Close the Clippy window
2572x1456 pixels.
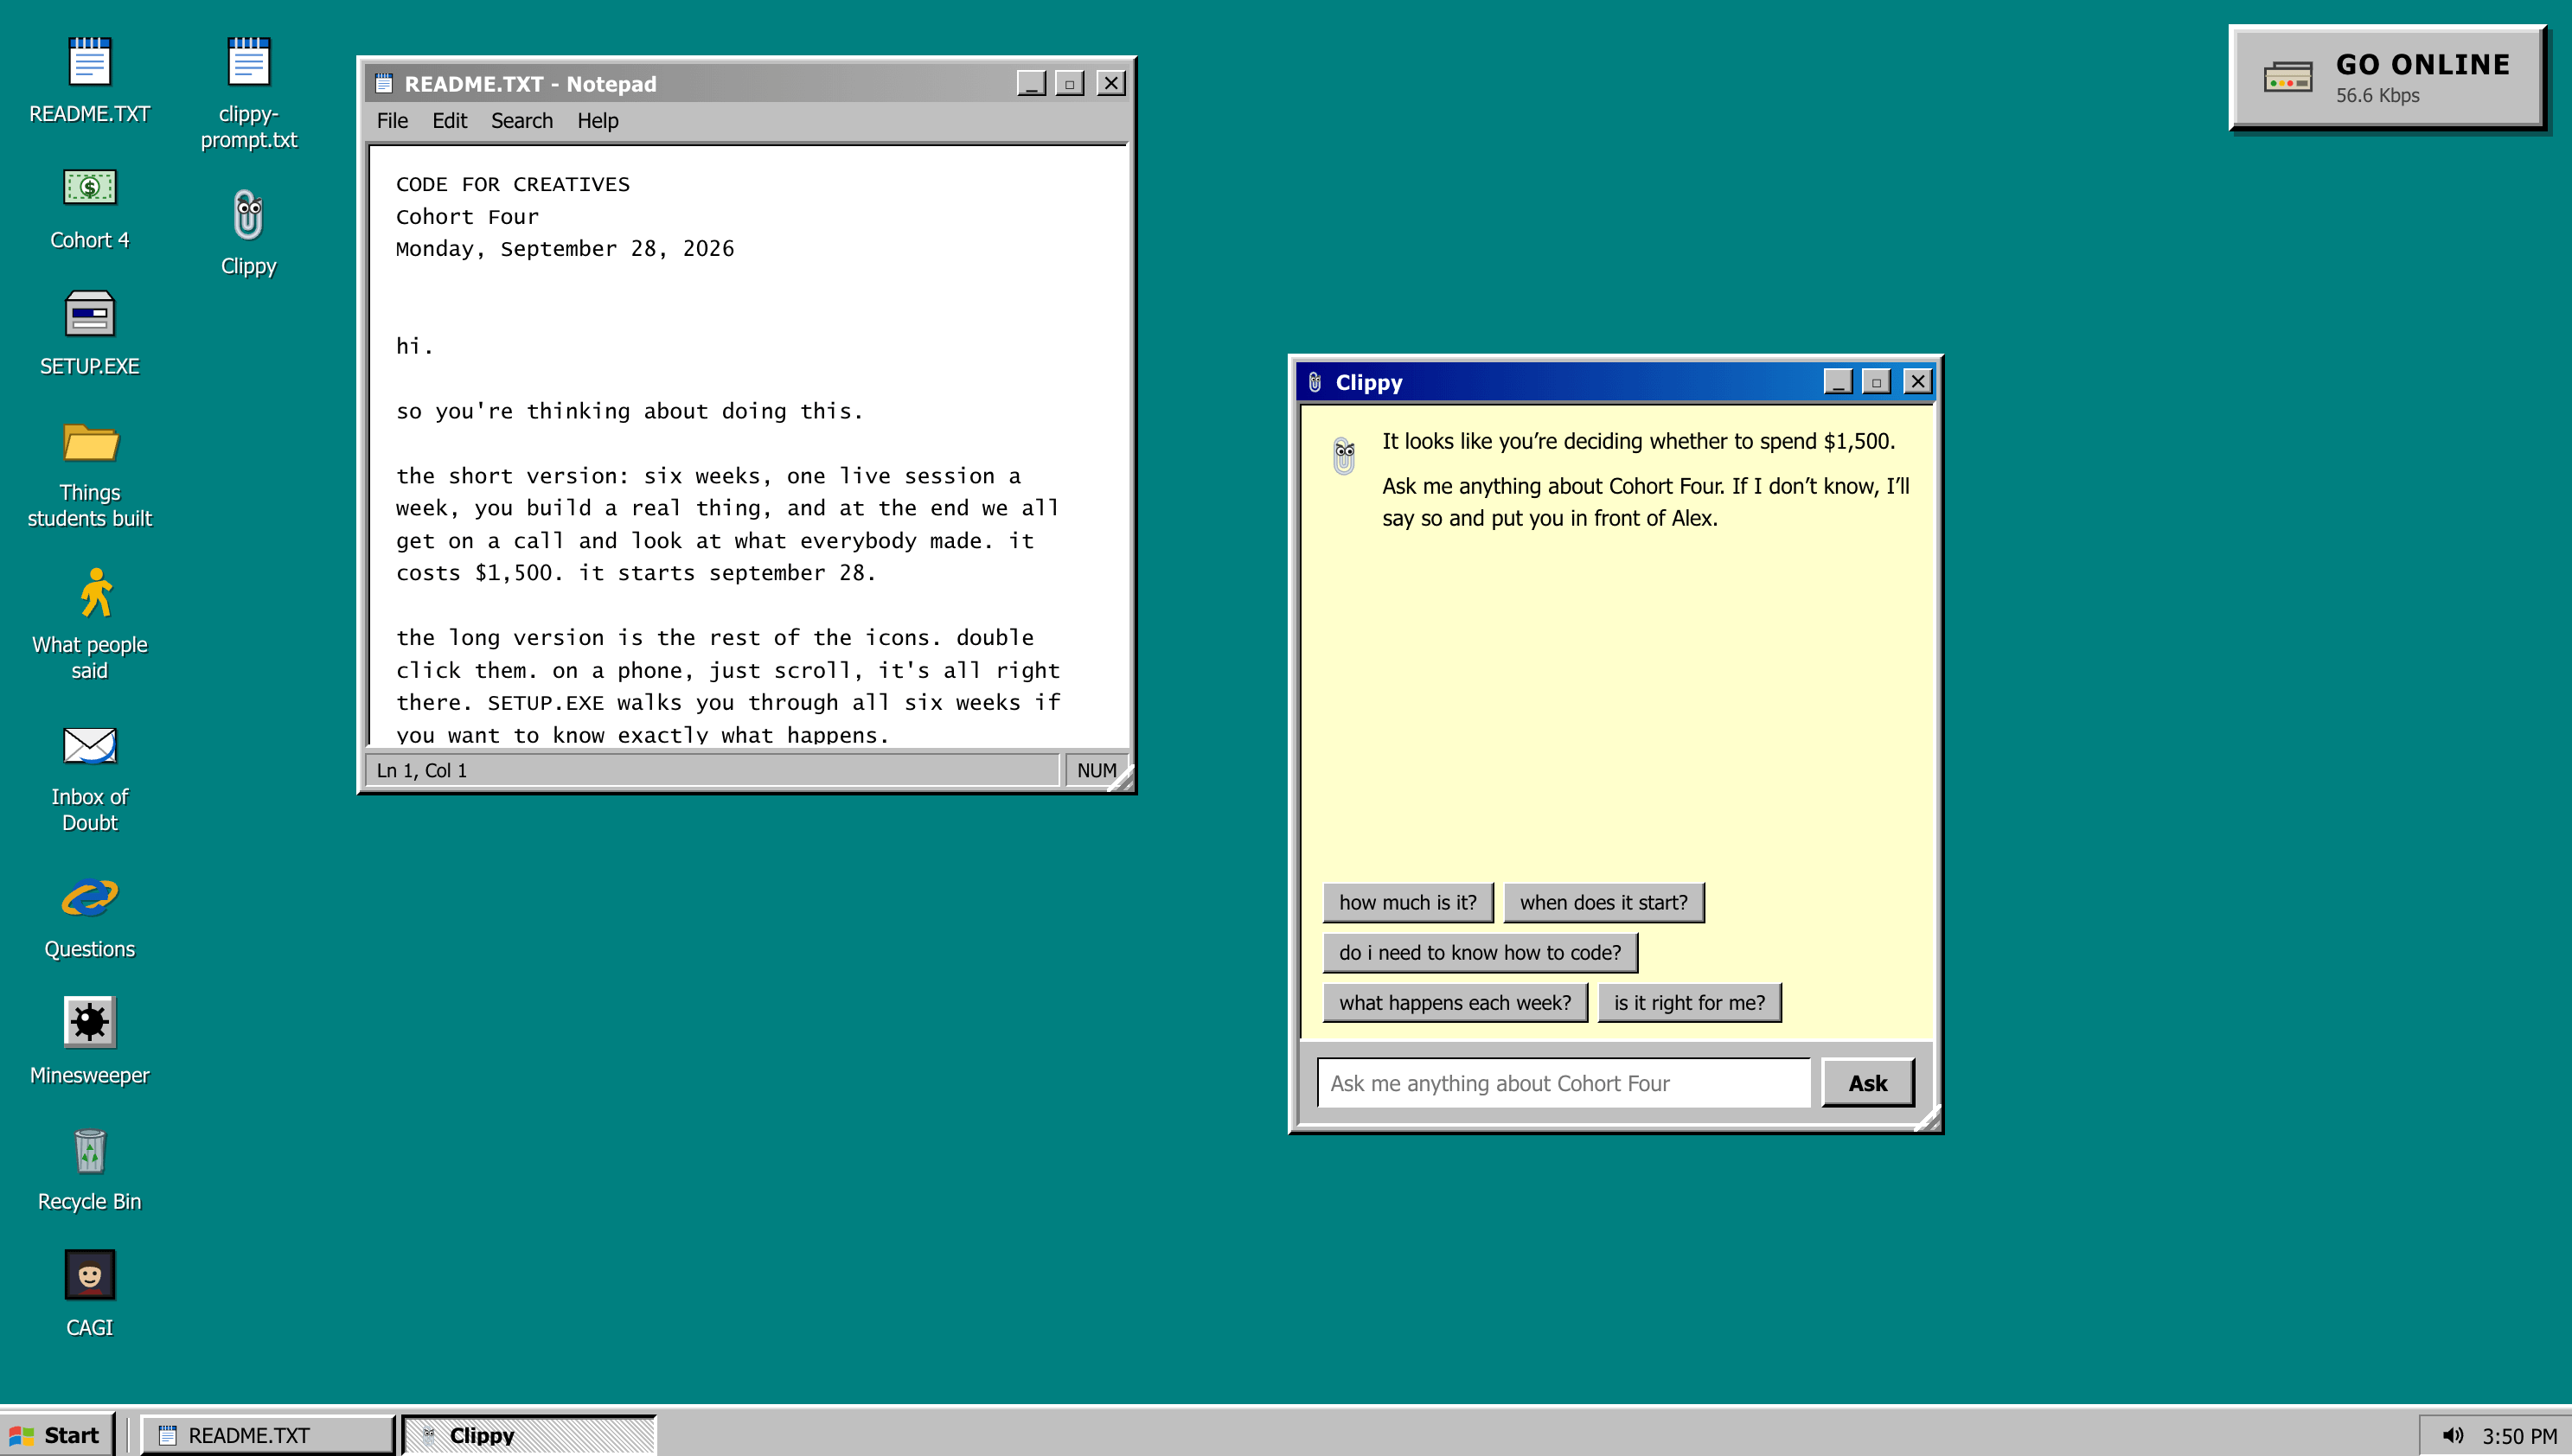(1918, 381)
